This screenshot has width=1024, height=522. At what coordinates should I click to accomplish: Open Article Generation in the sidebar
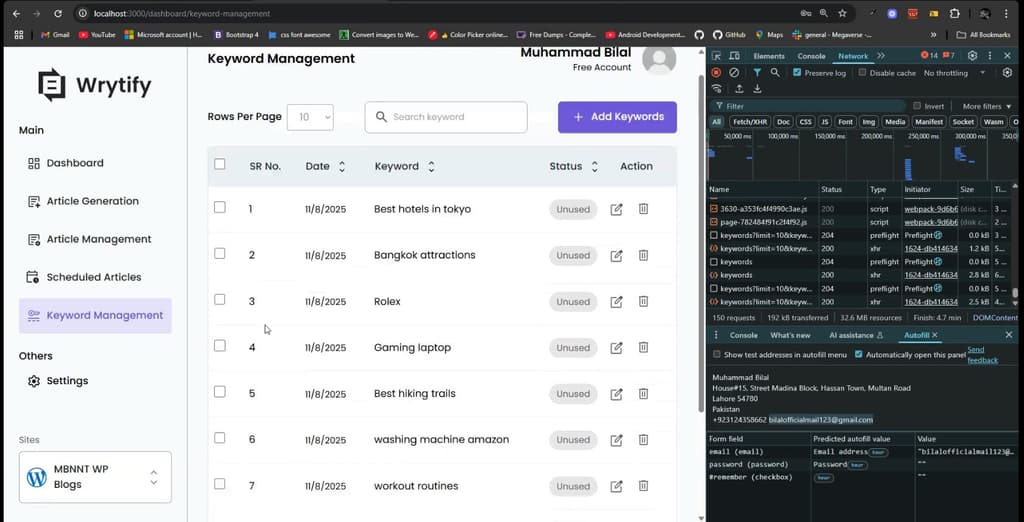point(92,201)
